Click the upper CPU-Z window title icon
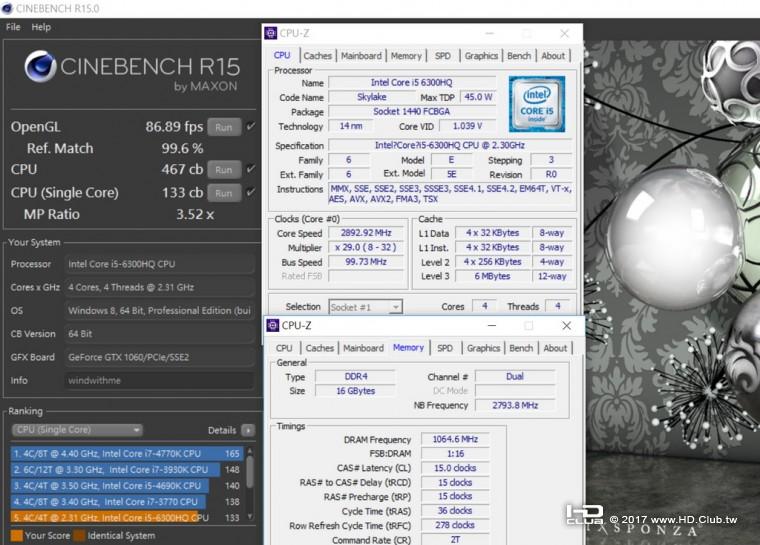The height and width of the screenshot is (545, 760). 271,33
